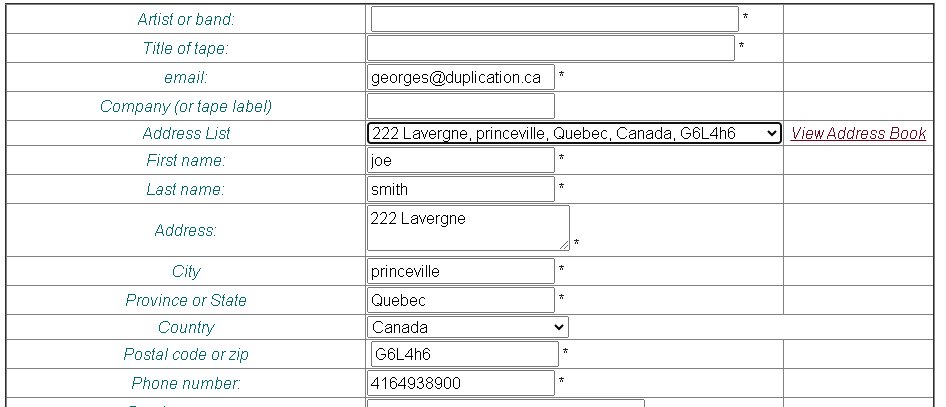Viewport: 946px width, 407px height.
Task: Focus the Phone number input field
Action: (x=460, y=383)
